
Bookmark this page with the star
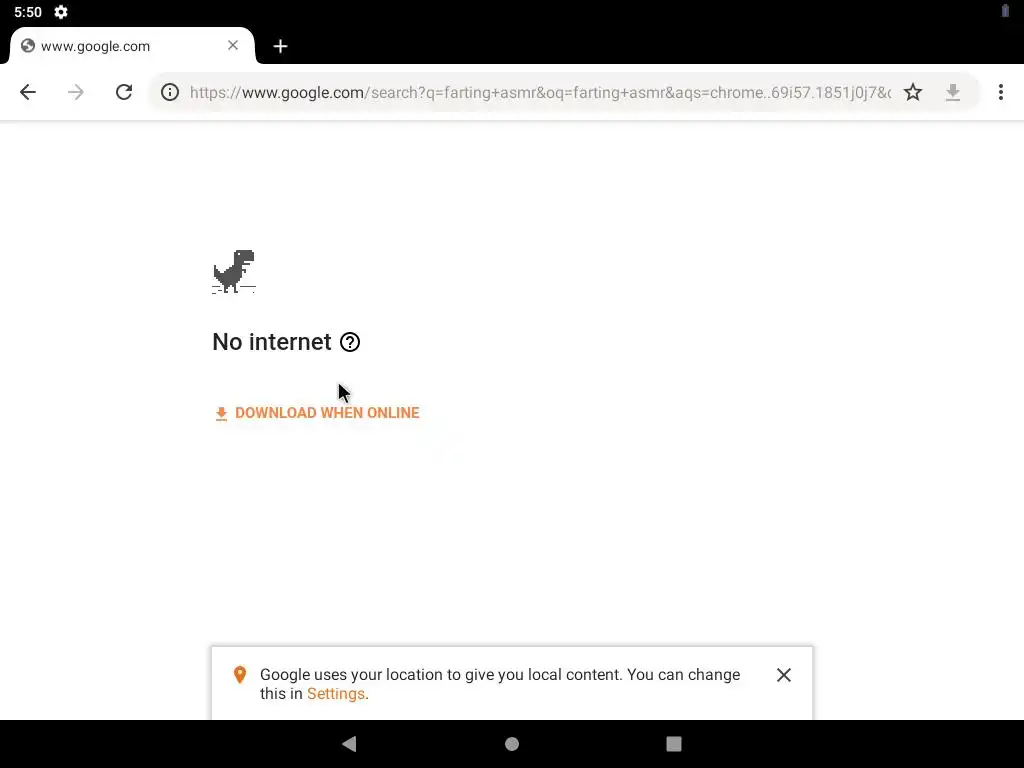[913, 92]
